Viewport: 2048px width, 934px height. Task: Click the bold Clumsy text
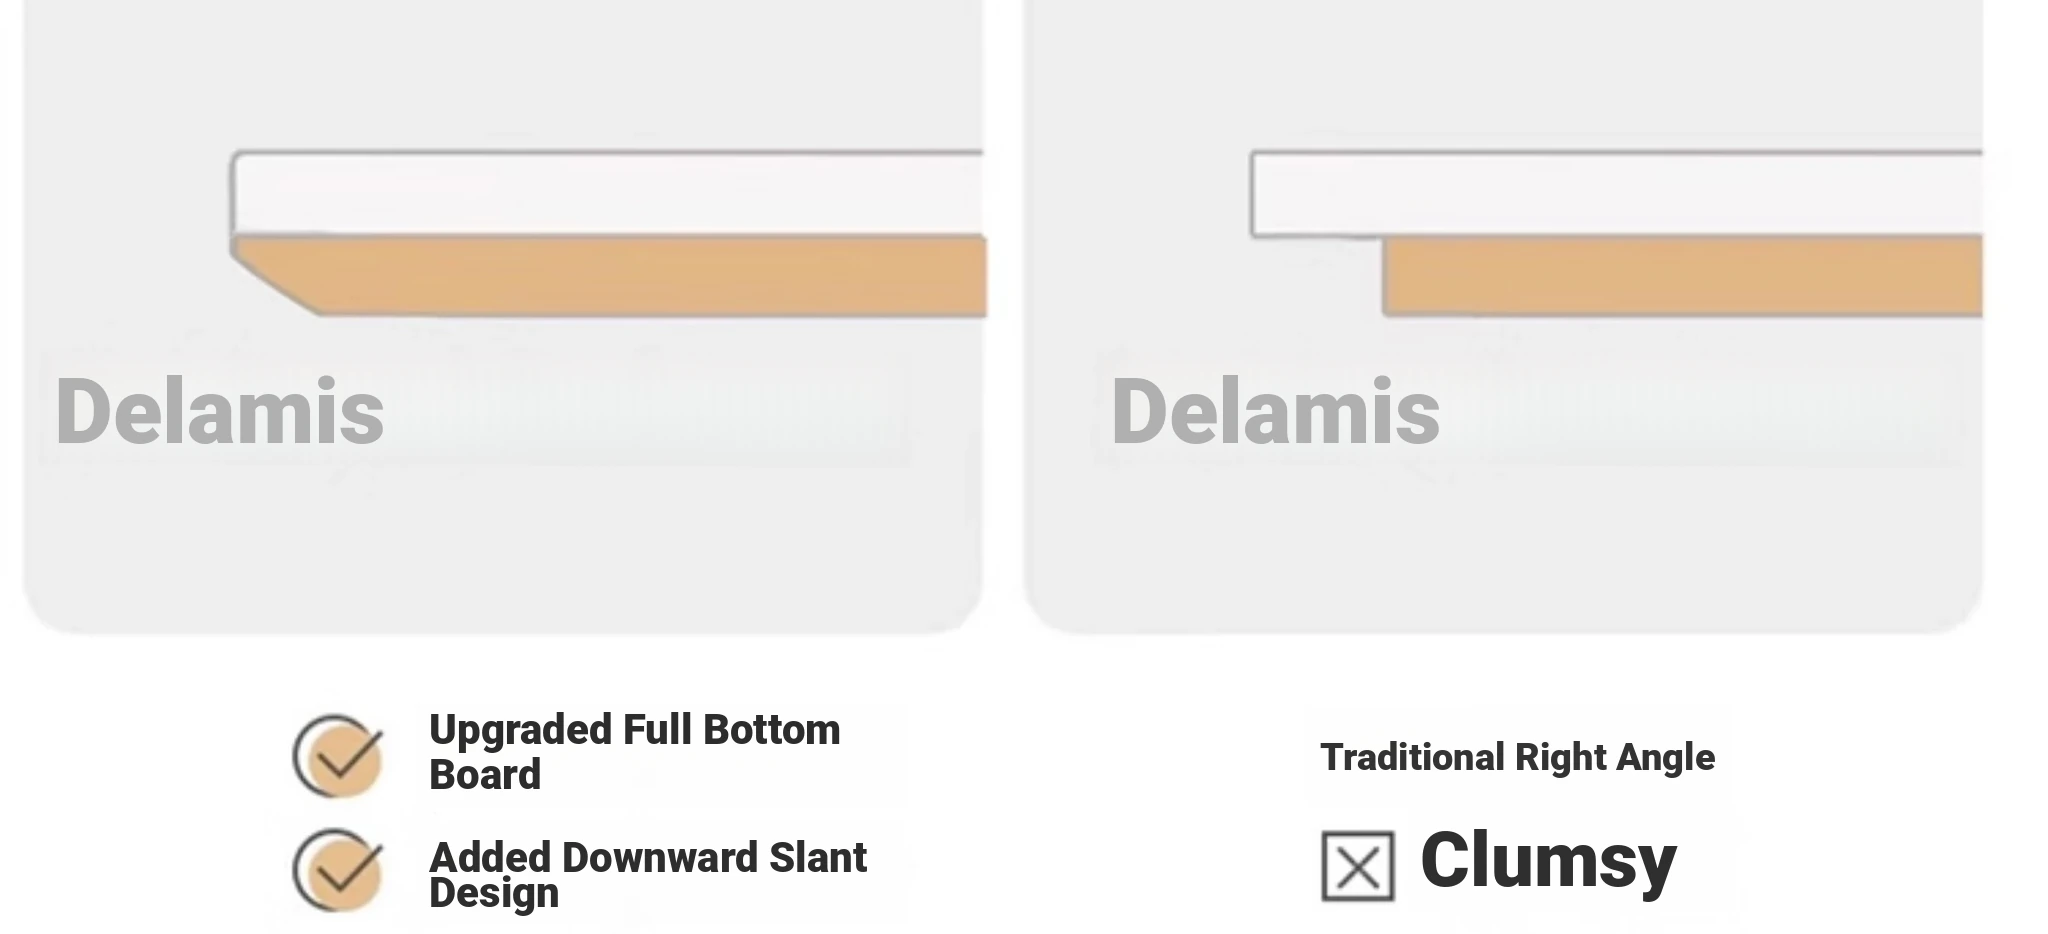click(x=1548, y=861)
